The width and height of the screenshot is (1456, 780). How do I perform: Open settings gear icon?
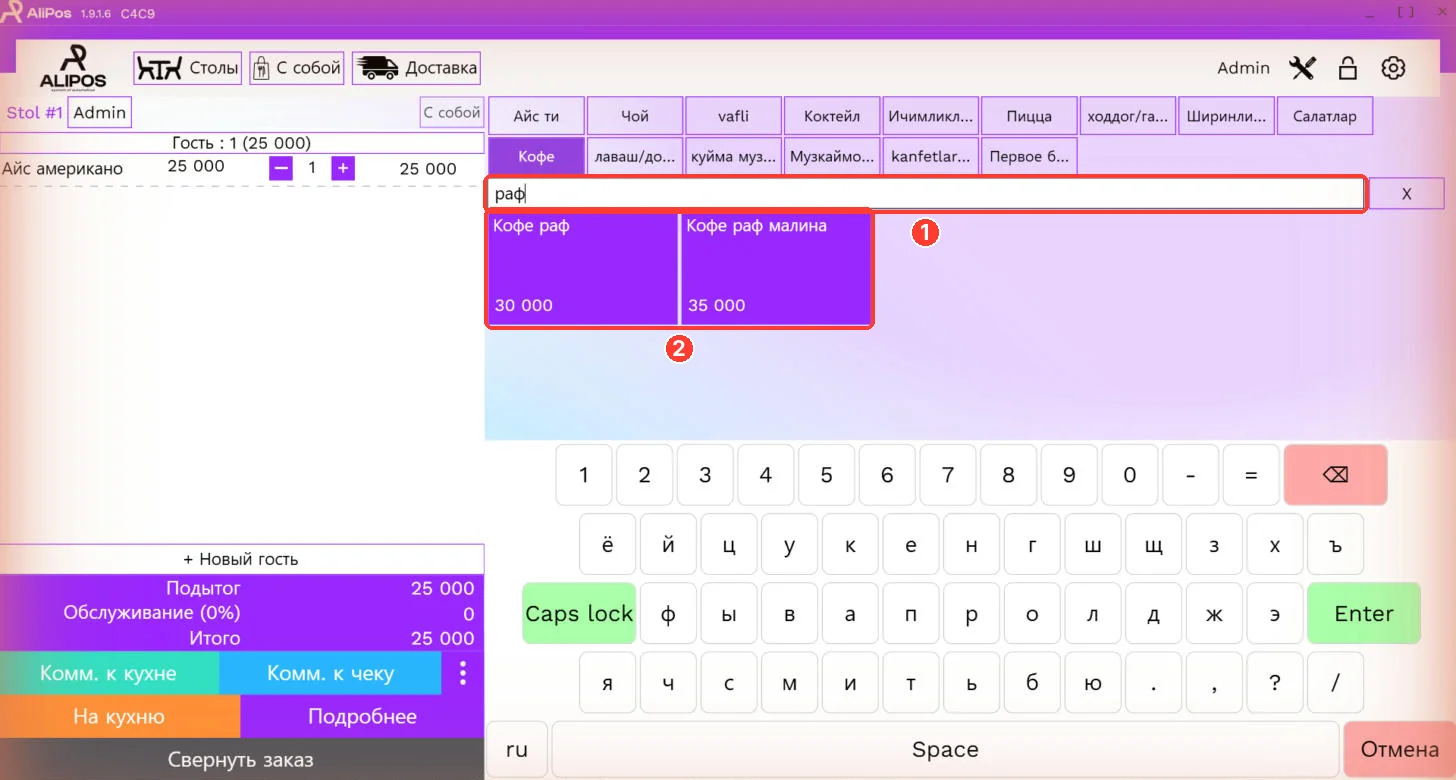1393,68
